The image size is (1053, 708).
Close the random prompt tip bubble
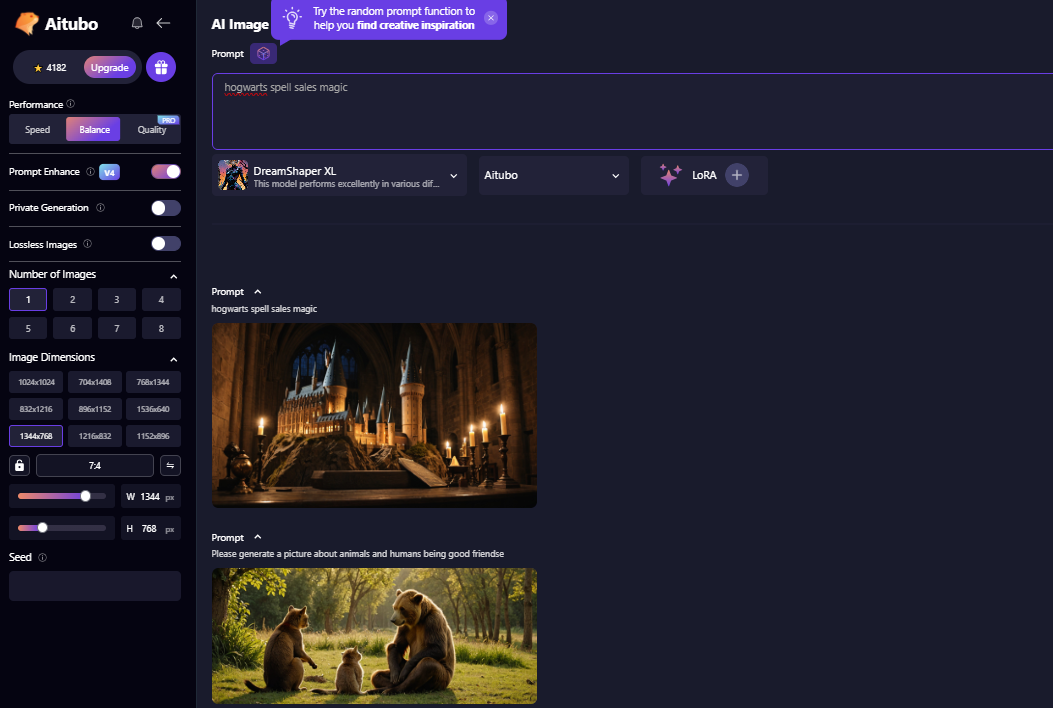pos(491,18)
